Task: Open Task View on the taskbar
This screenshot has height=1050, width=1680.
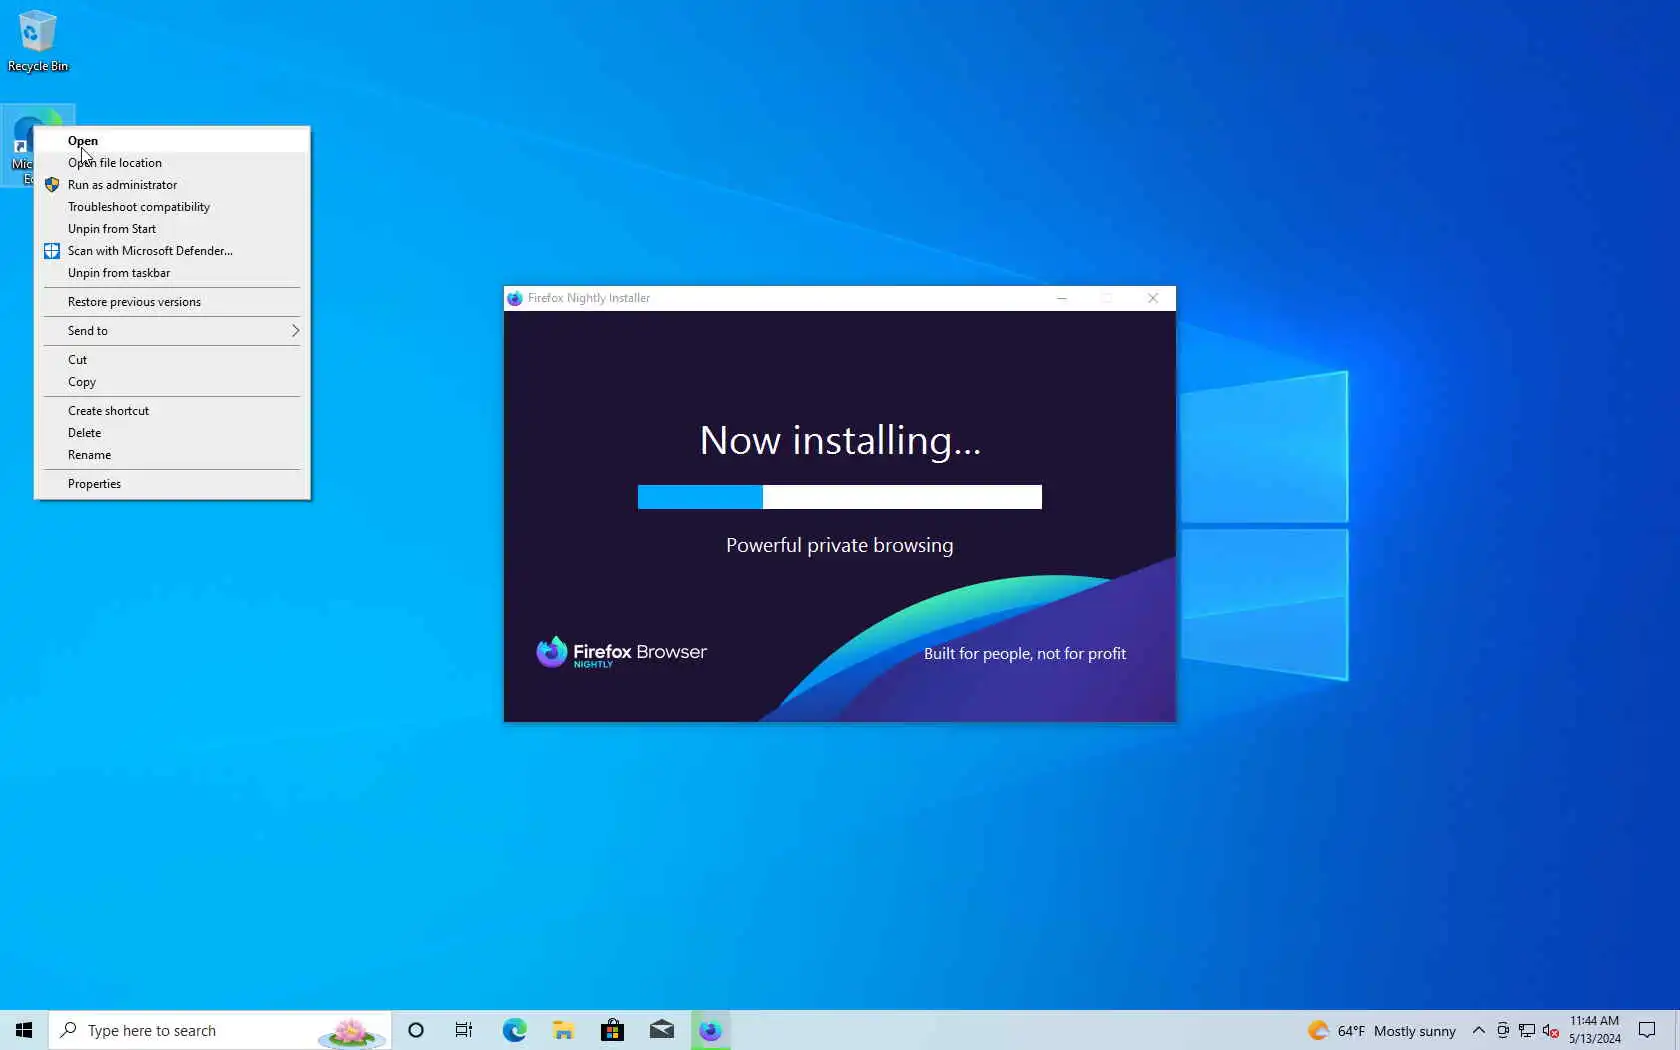Action: (x=464, y=1030)
